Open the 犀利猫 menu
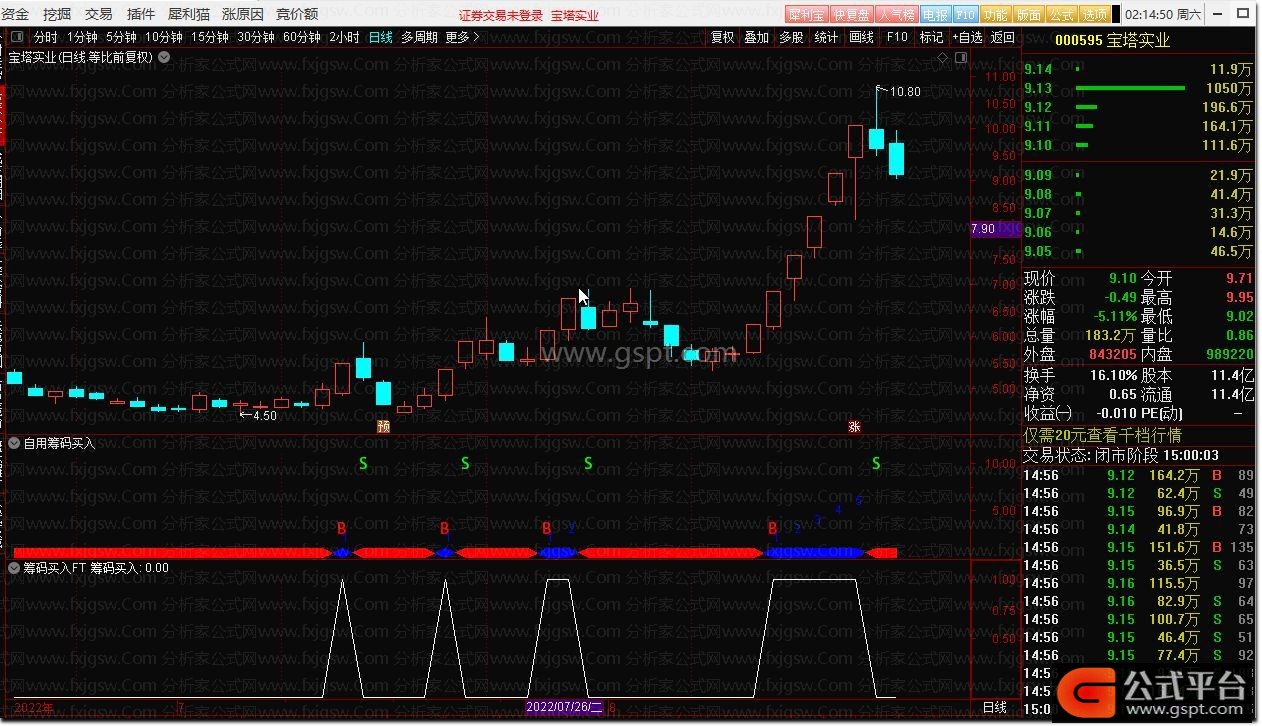Viewport: 1262px width, 726px height. 189,14
